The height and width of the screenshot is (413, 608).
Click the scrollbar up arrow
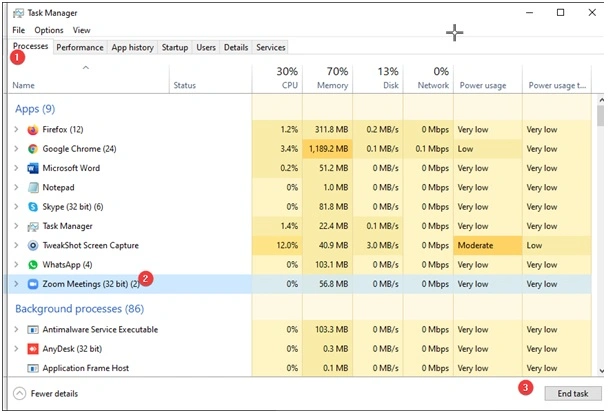(601, 99)
